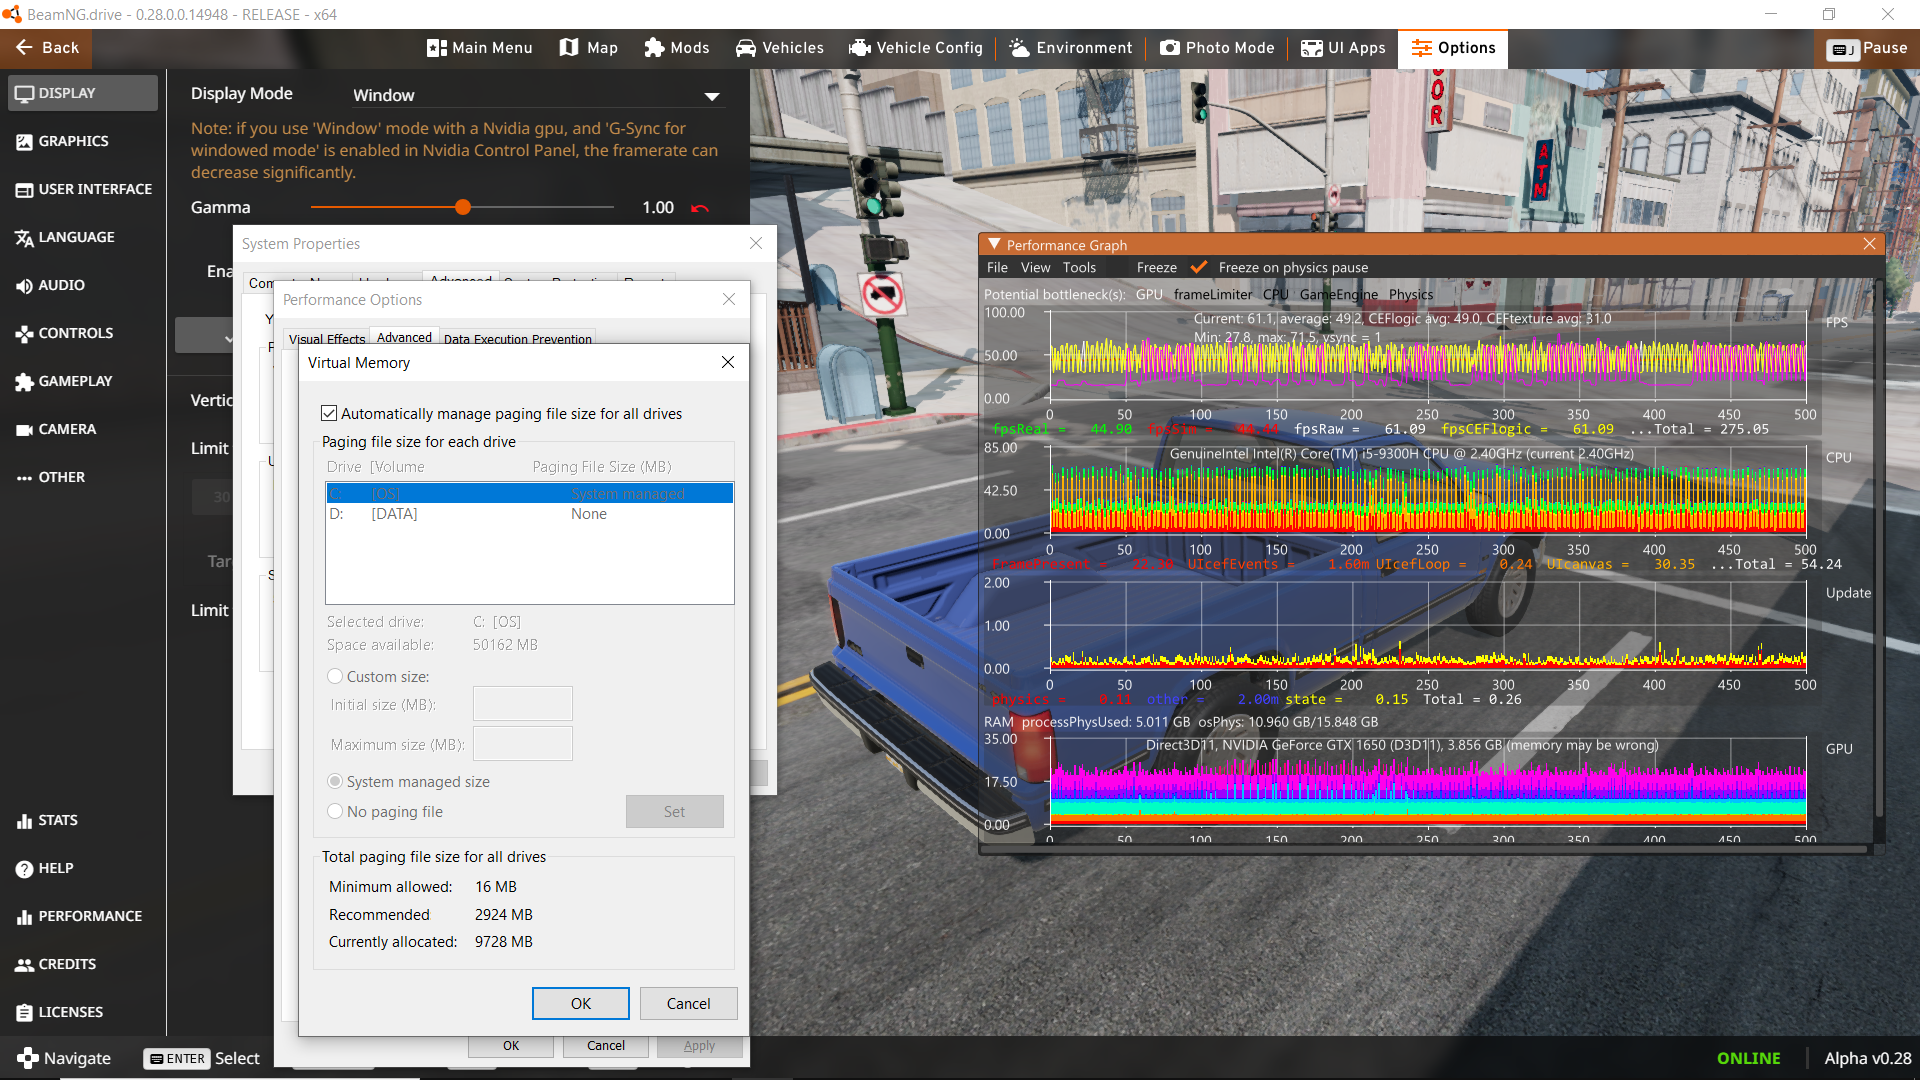Select the C: [OS] drive row

coord(530,493)
